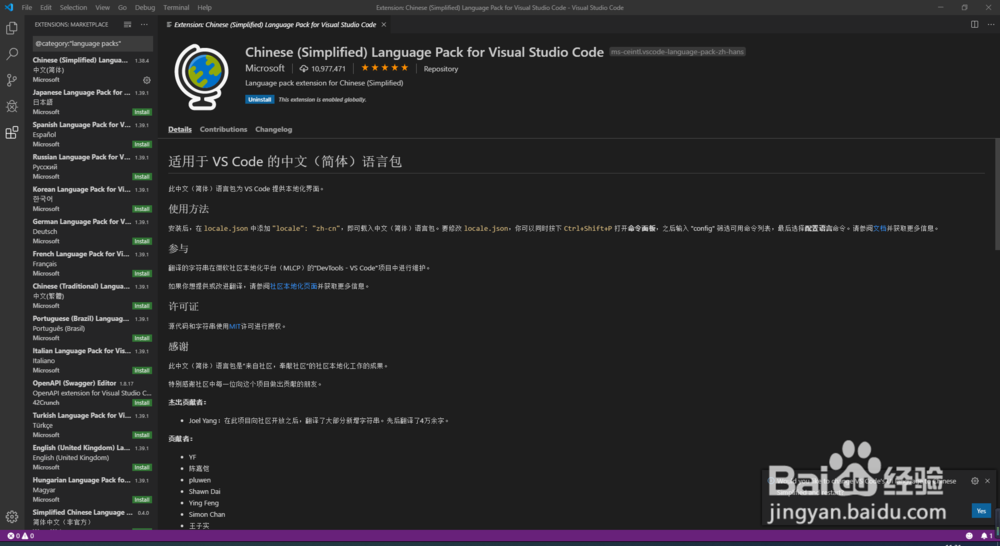Install English (United Kingdom) Language Pack
The width and height of the screenshot is (1000, 546).
(142, 468)
